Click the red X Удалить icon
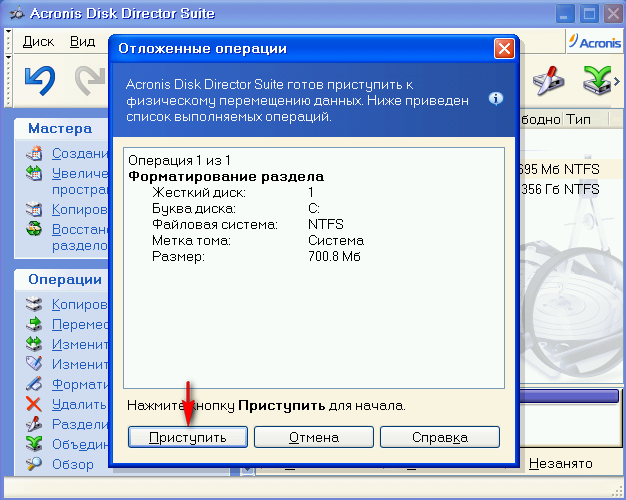This screenshot has width=626, height=500. (x=34, y=404)
